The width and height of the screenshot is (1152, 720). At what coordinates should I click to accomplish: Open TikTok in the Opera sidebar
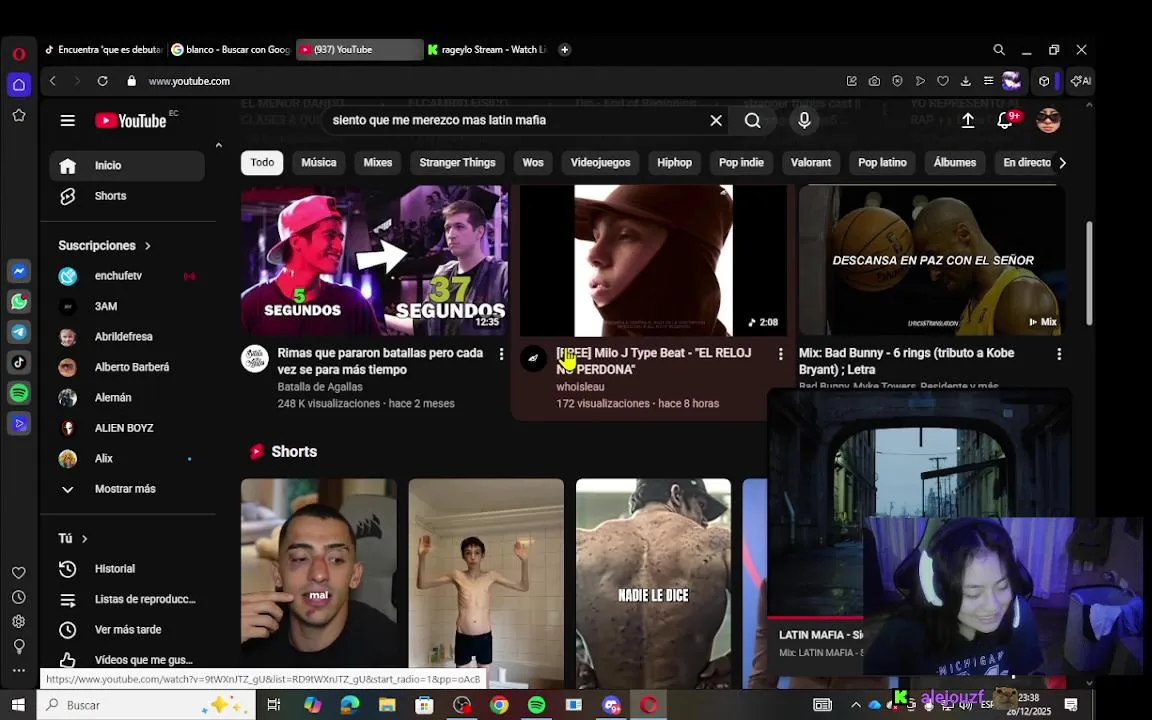click(19, 362)
